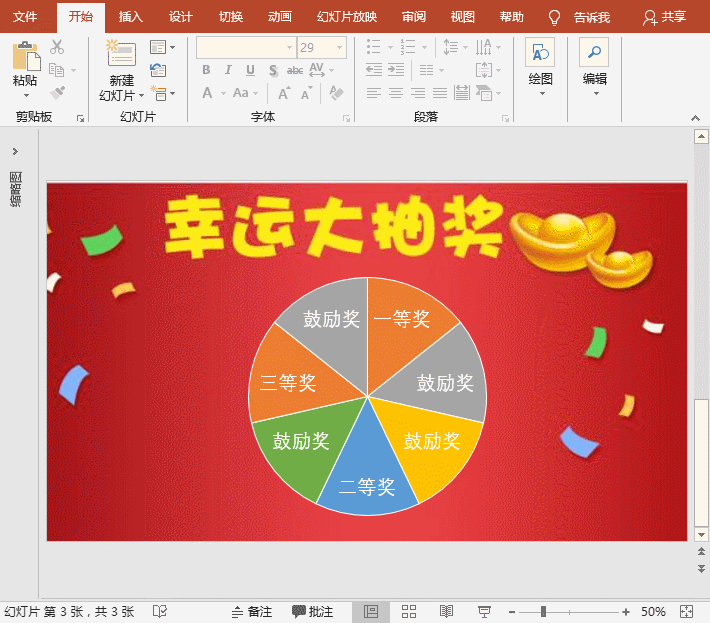Switch to the Transitions (切换) tab
The image size is (710, 623).
click(x=231, y=17)
